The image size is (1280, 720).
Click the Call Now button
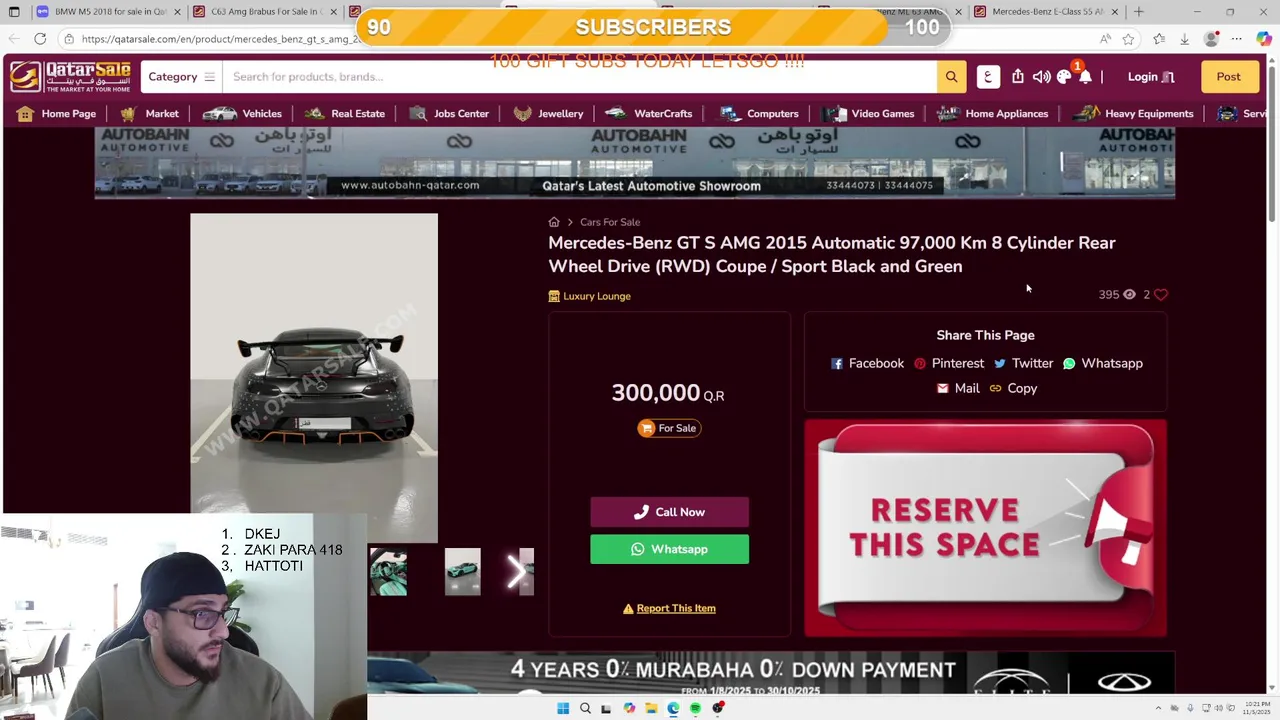pos(669,512)
